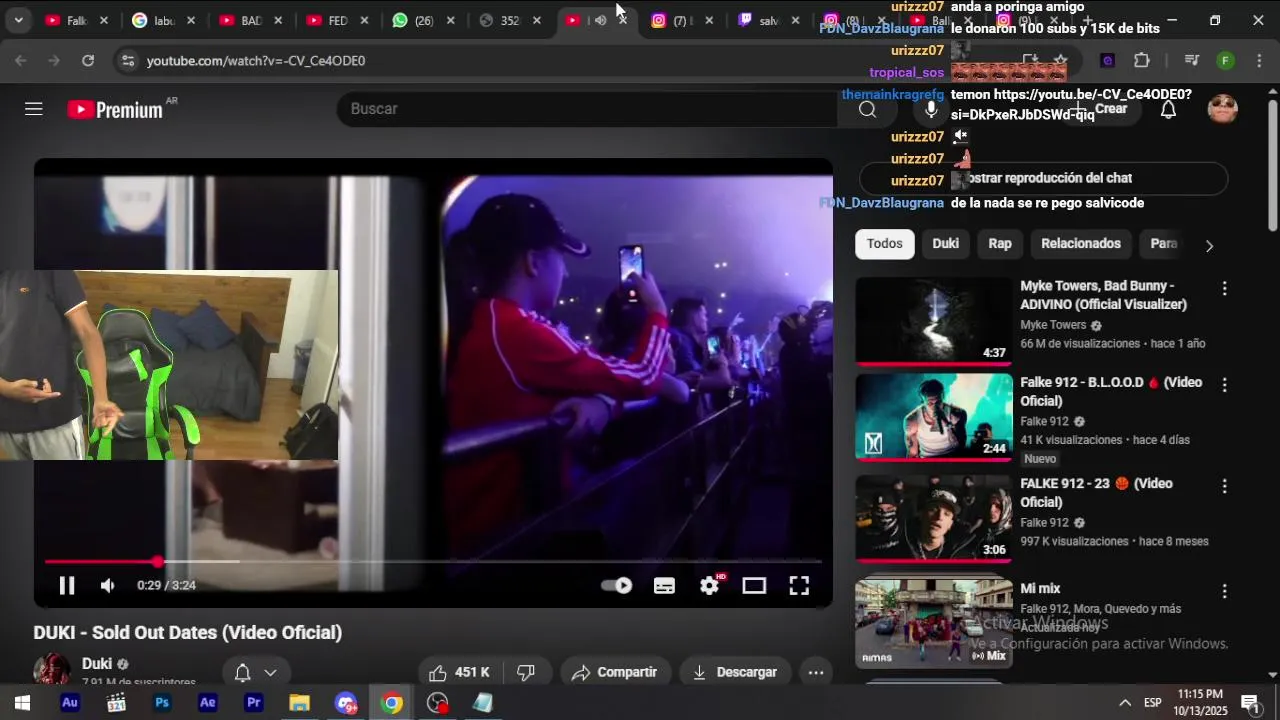Open Chrome three-dot menu
1280x720 pixels.
point(1259,61)
